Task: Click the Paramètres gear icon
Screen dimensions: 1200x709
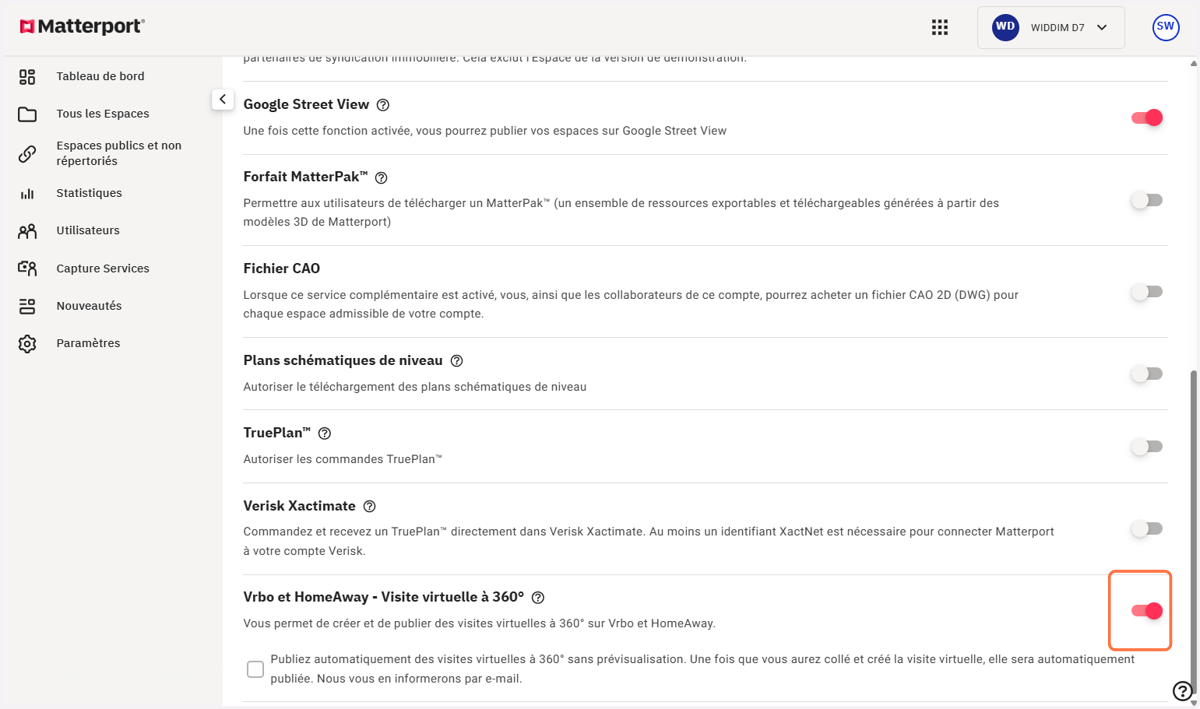Action: 27,344
